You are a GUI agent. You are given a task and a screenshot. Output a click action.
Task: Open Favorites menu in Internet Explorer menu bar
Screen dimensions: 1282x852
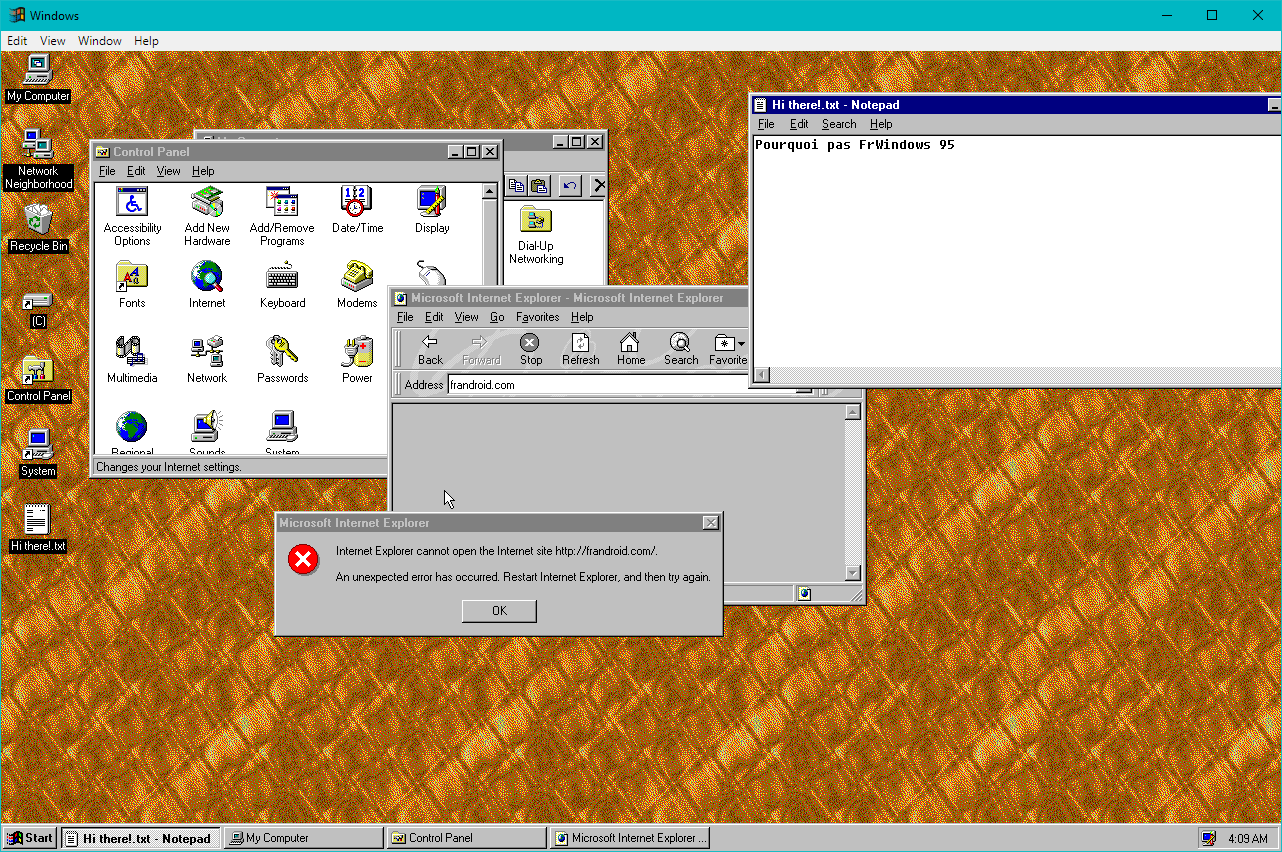click(538, 317)
